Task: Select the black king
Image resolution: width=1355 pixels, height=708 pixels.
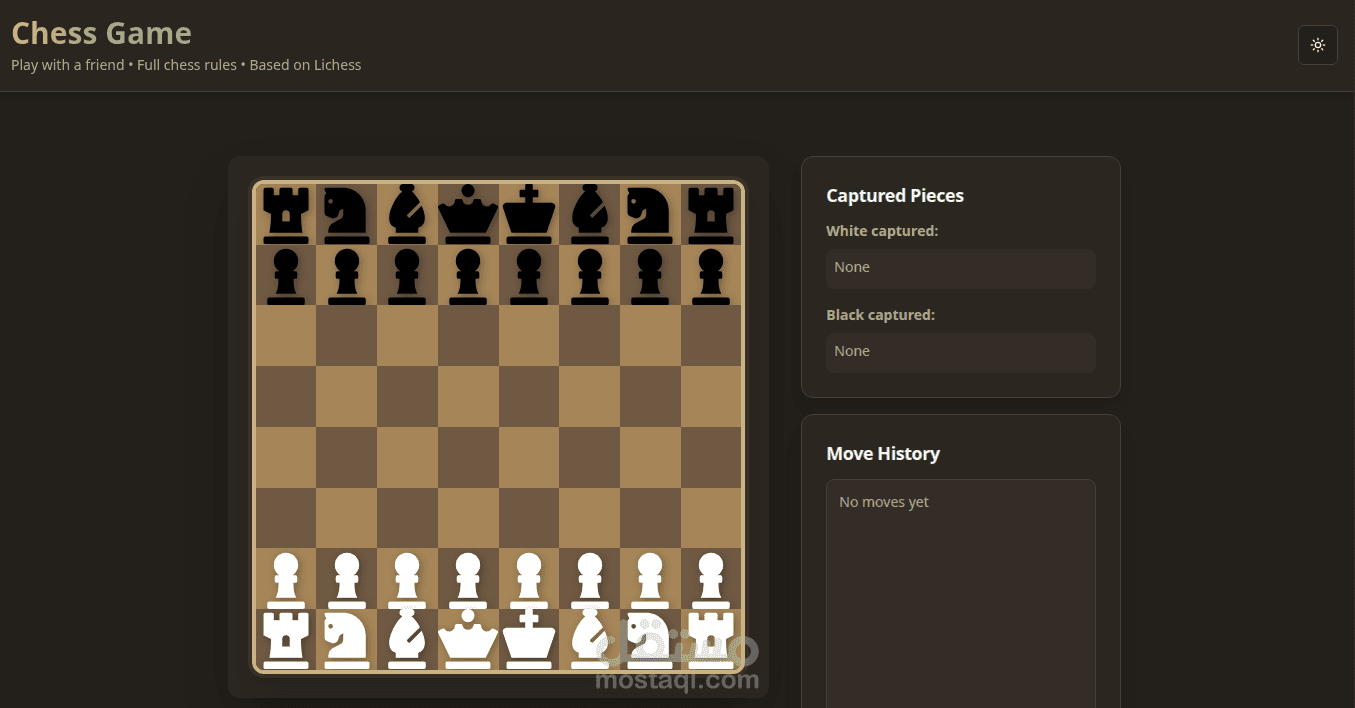Action: coord(529,214)
